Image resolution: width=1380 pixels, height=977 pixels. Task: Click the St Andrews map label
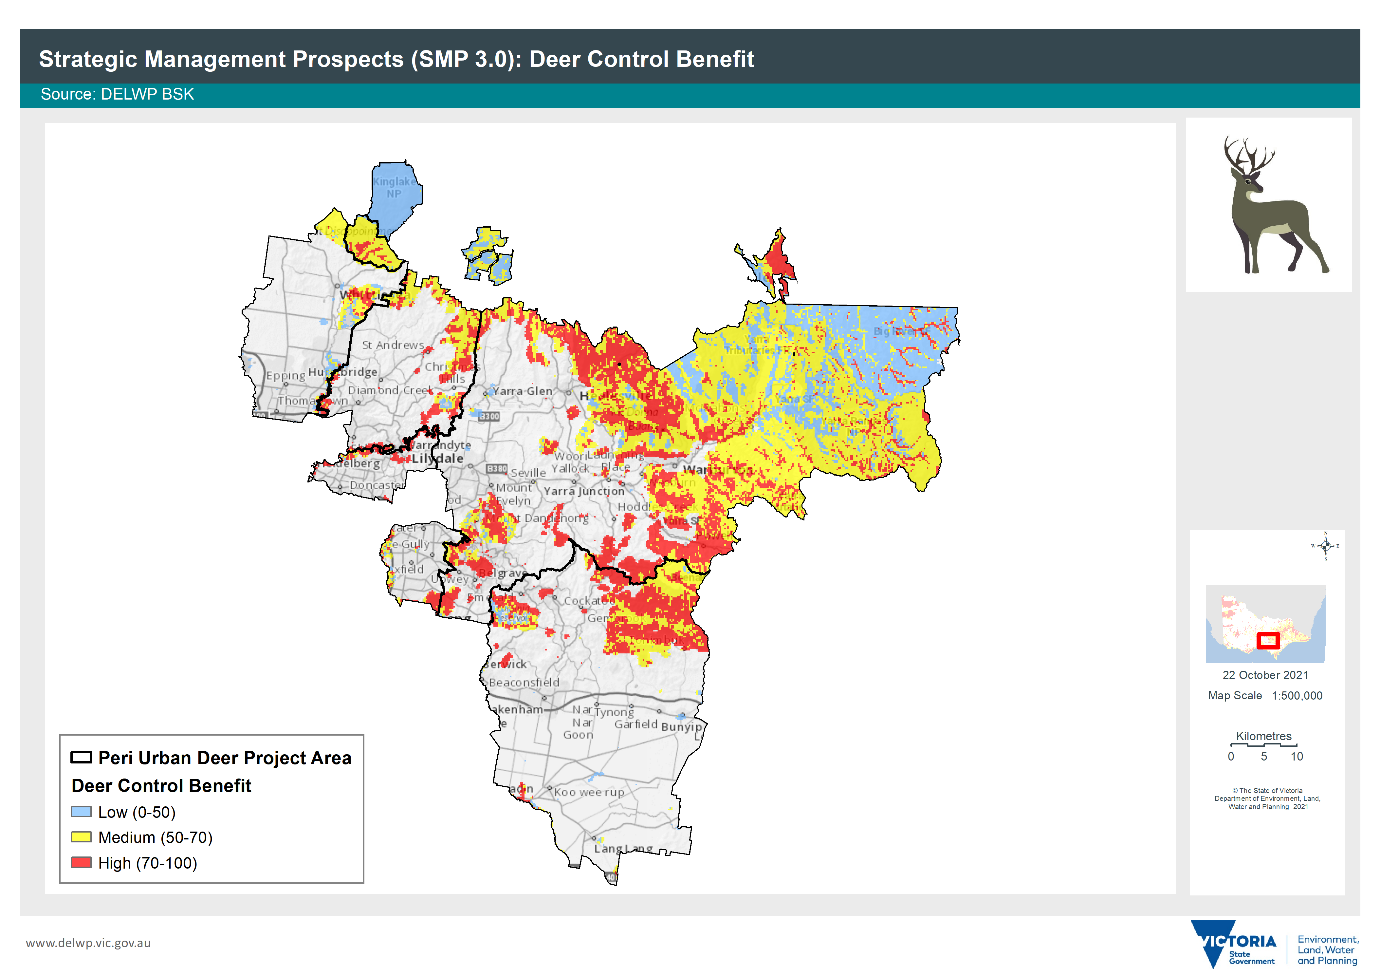(x=393, y=345)
